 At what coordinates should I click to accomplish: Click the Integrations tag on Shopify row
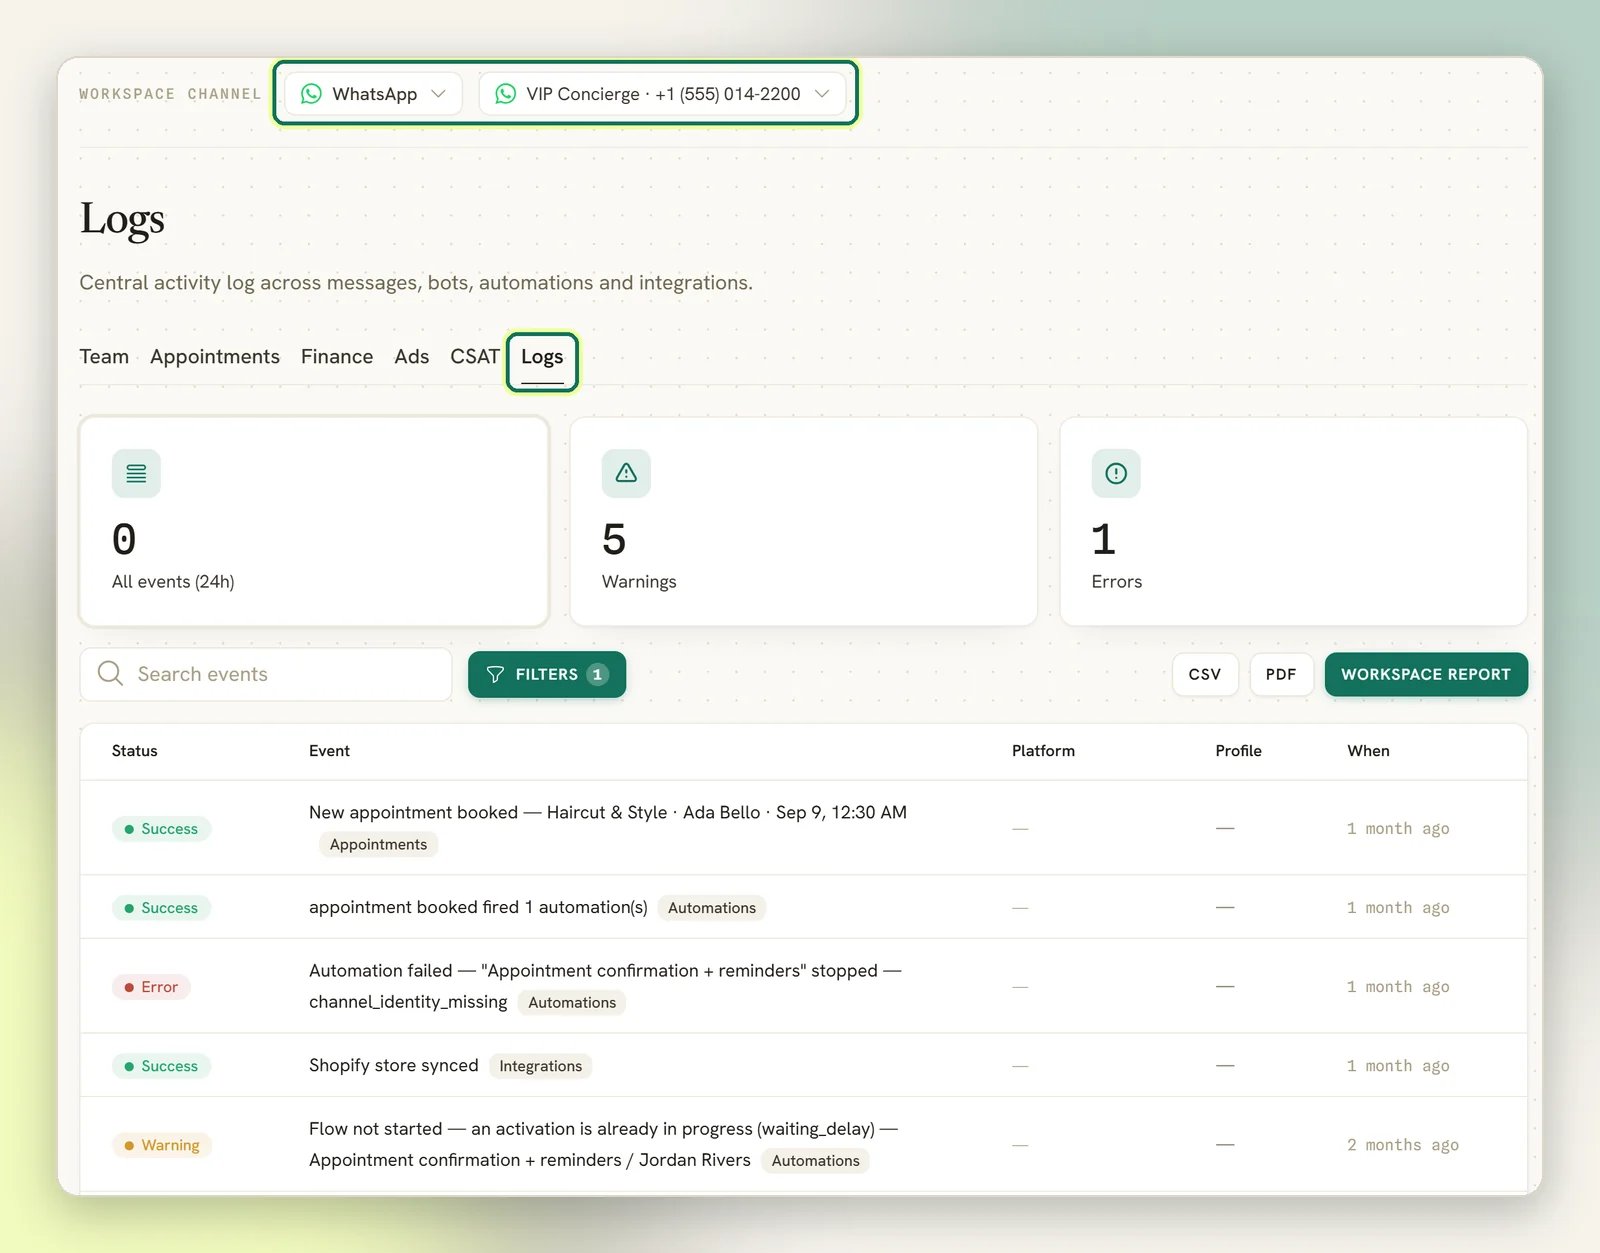[540, 1066]
